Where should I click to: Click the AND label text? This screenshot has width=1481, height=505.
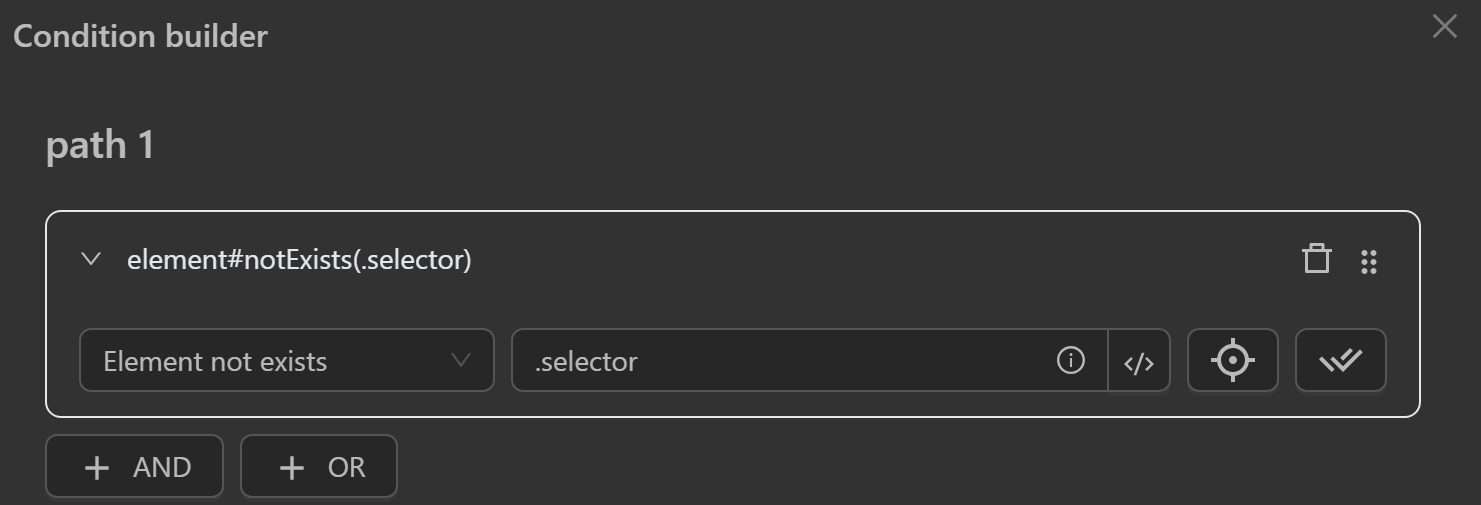click(x=162, y=467)
